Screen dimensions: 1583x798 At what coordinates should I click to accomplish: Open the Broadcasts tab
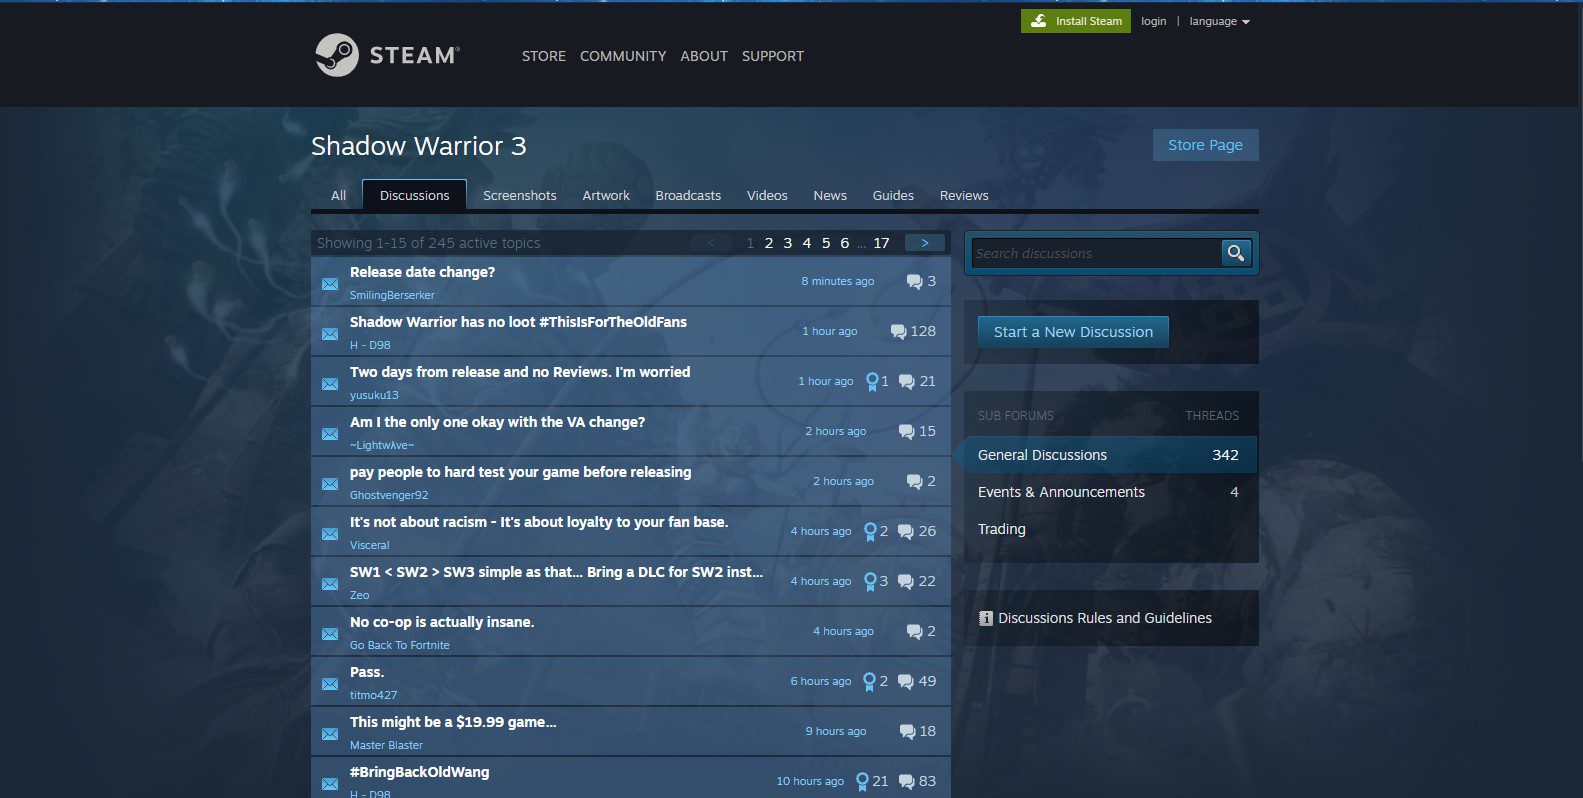(x=688, y=195)
